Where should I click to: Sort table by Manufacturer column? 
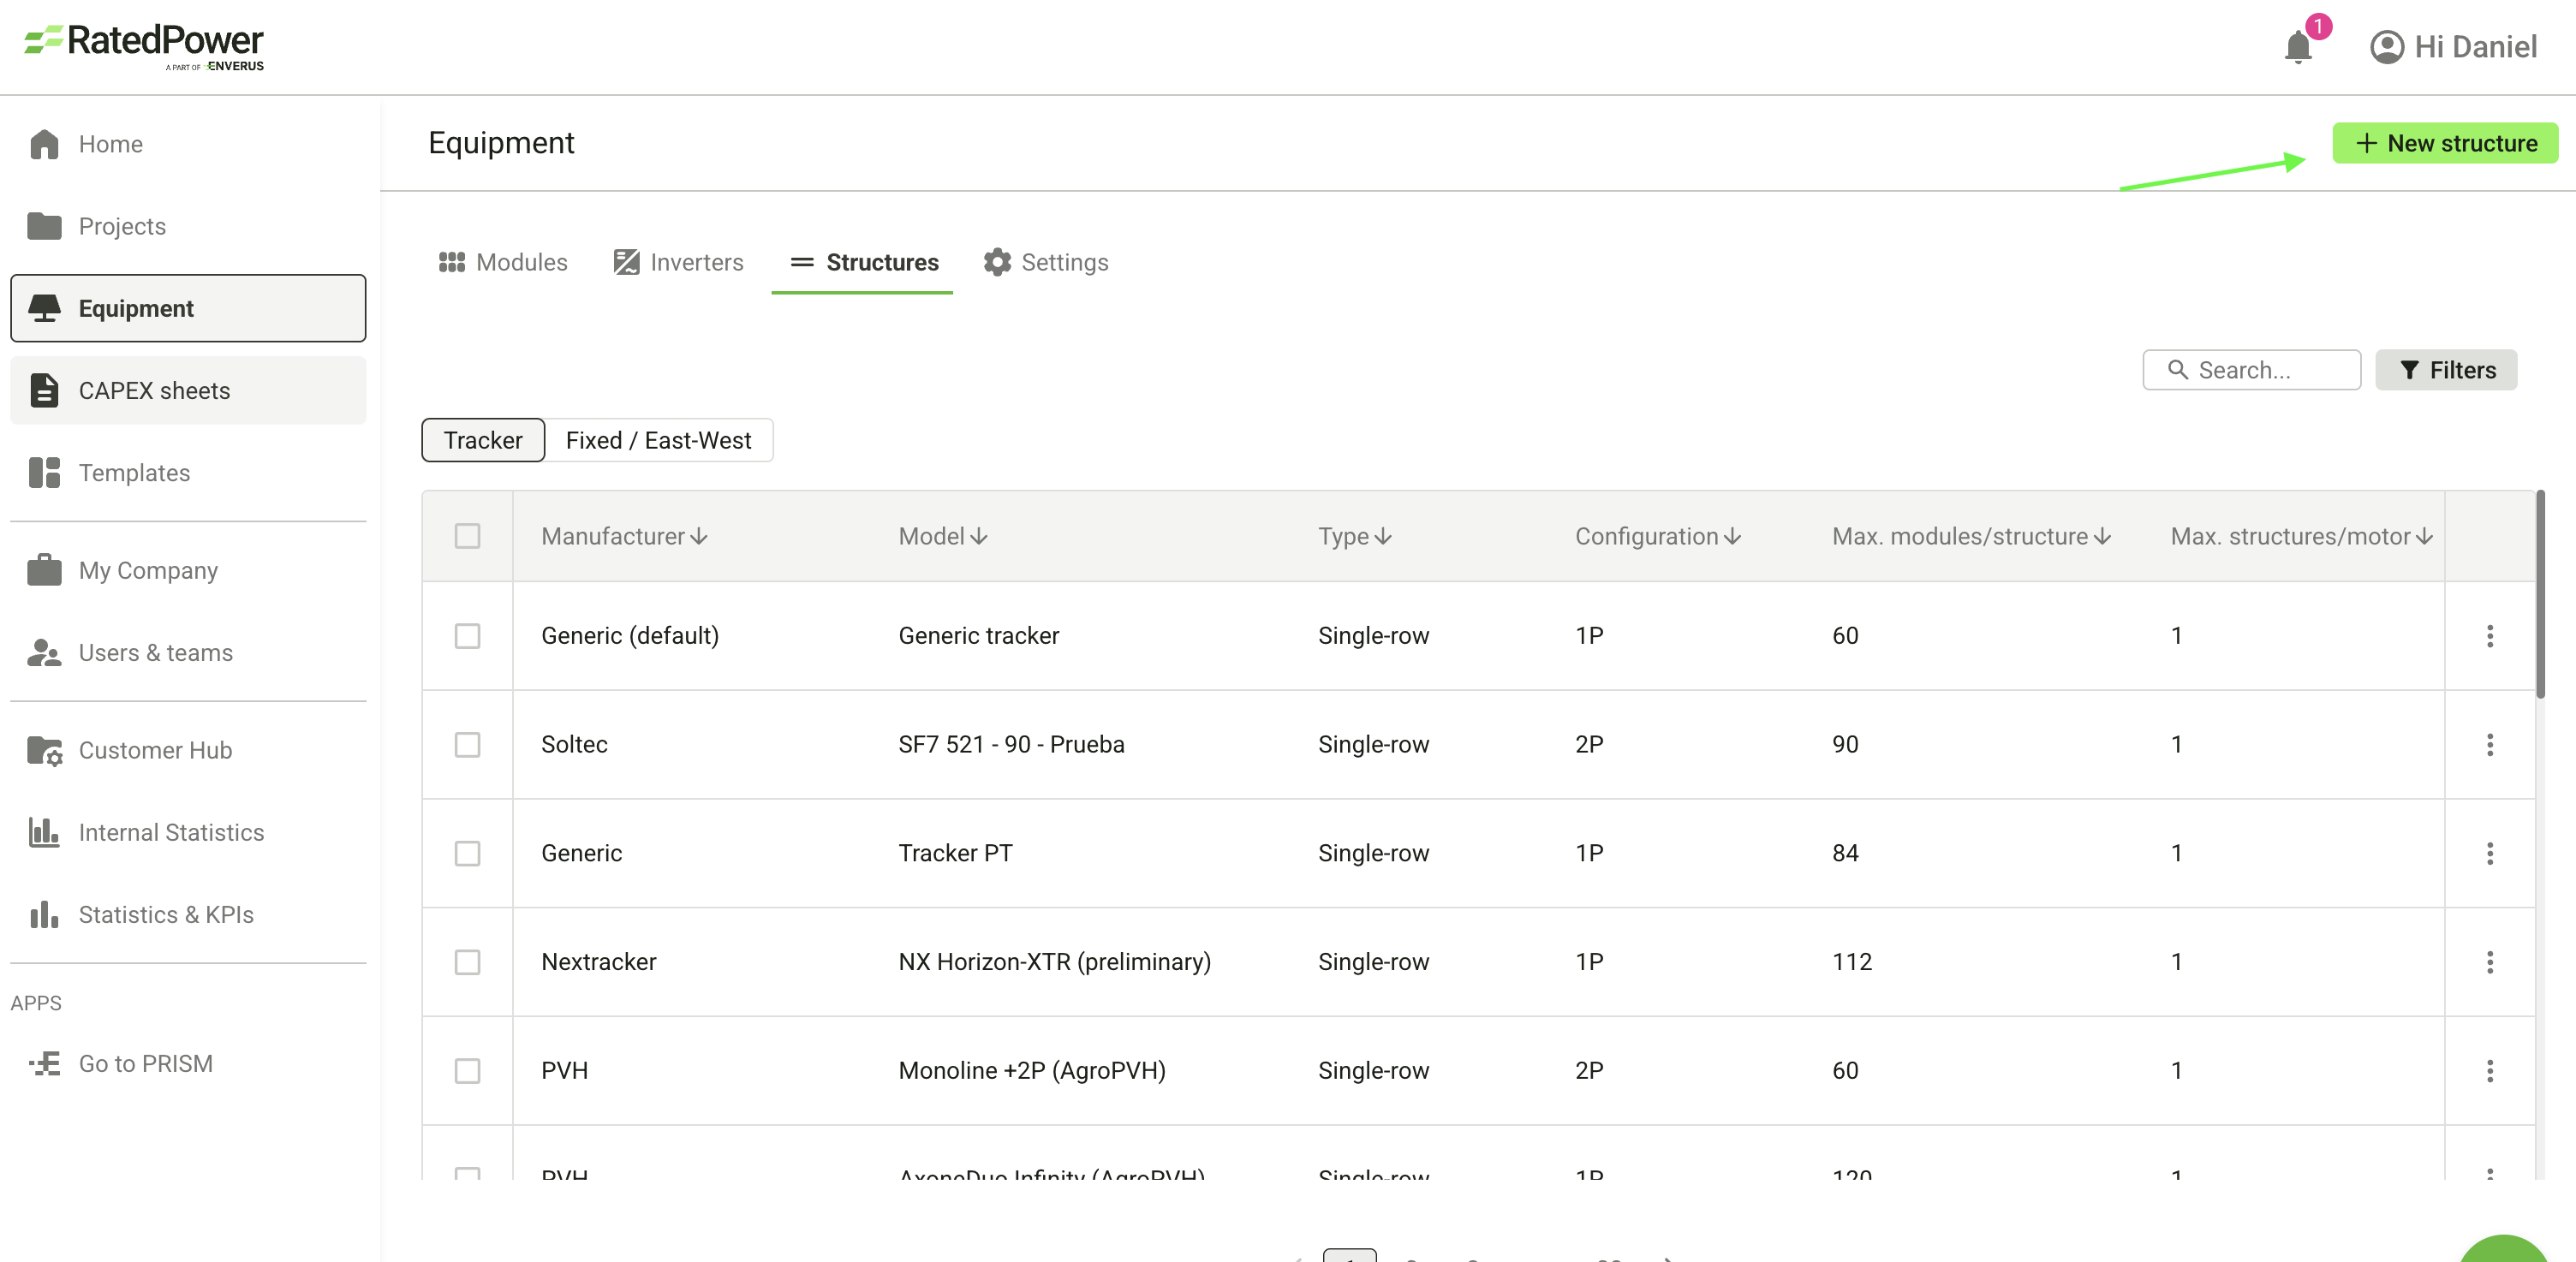click(624, 536)
